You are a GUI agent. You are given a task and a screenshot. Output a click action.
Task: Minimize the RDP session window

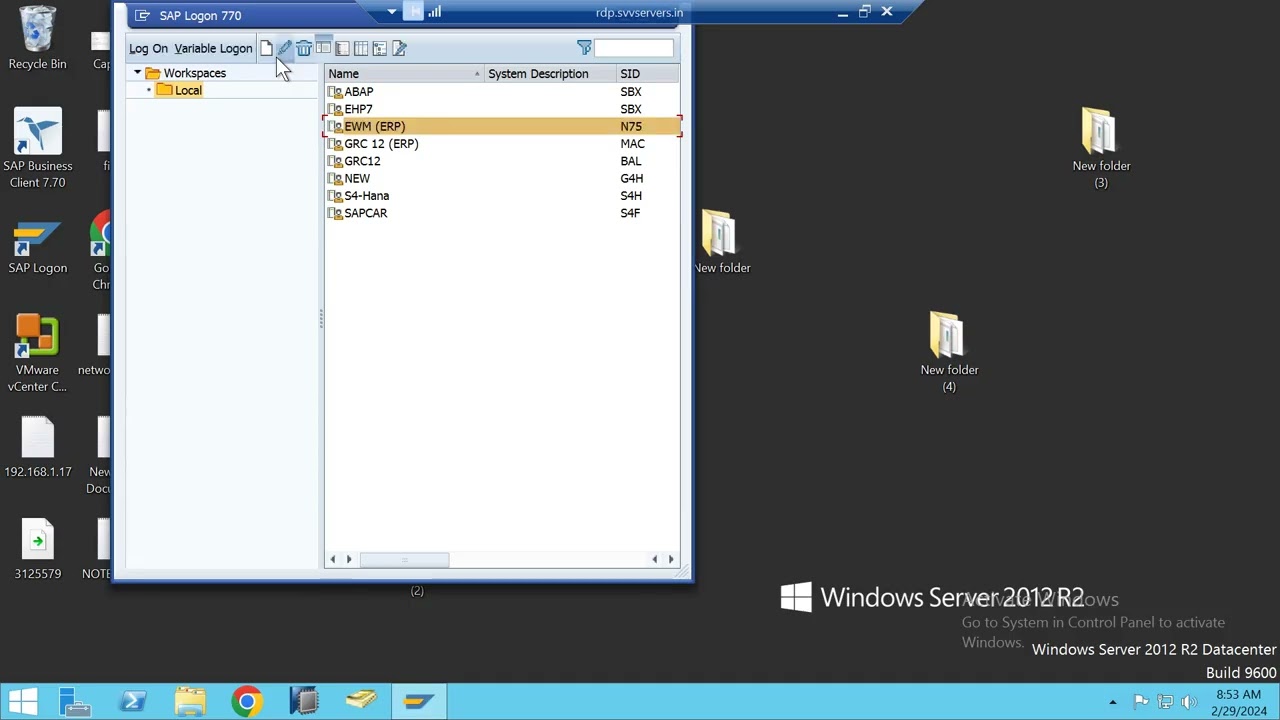click(842, 12)
